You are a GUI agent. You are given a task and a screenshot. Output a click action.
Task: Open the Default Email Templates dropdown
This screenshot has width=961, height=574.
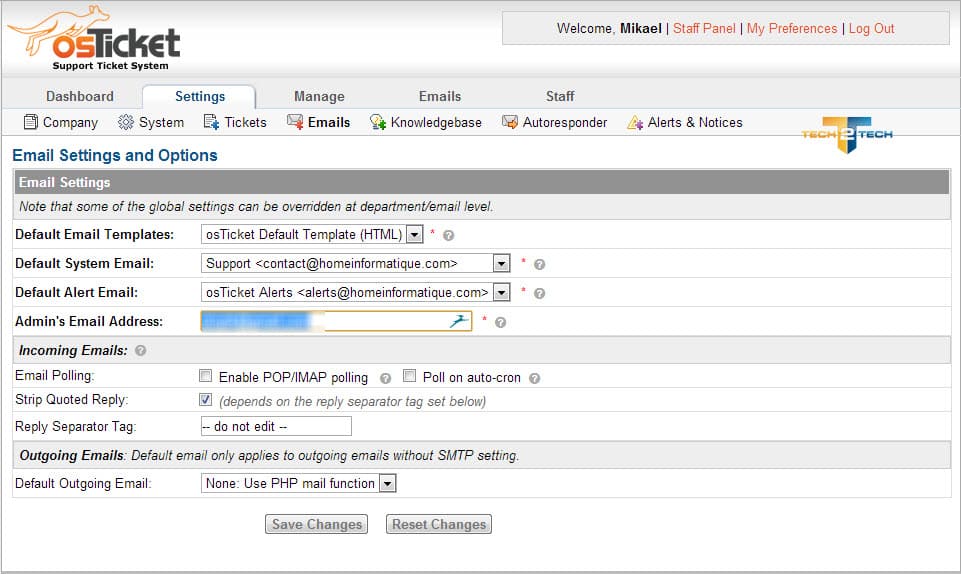point(415,235)
